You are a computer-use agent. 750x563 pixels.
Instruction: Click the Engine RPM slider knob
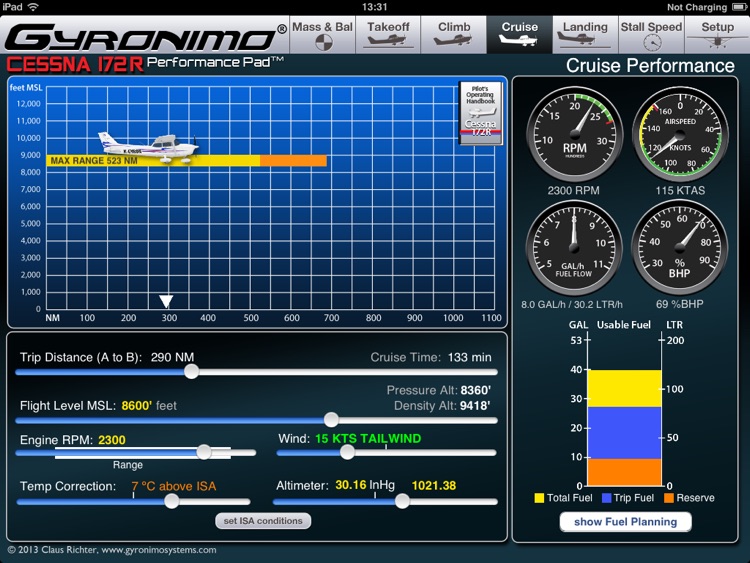204,452
